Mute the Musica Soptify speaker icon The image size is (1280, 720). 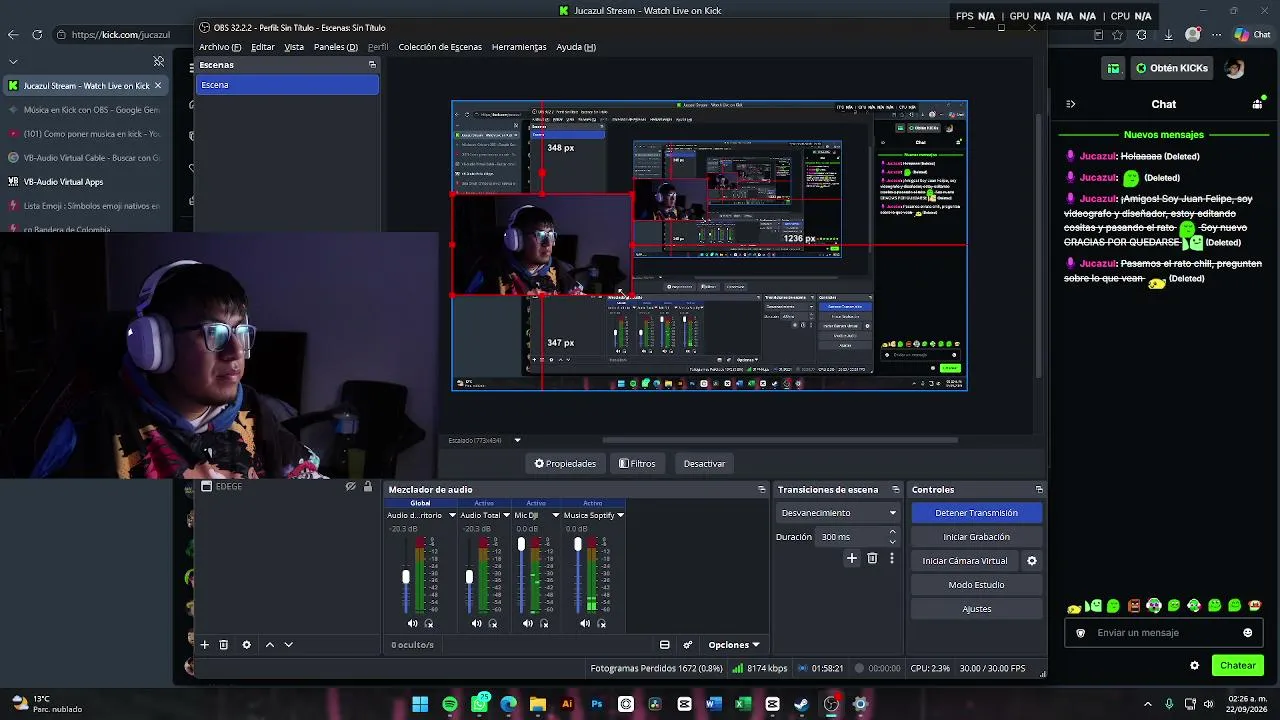pos(585,624)
